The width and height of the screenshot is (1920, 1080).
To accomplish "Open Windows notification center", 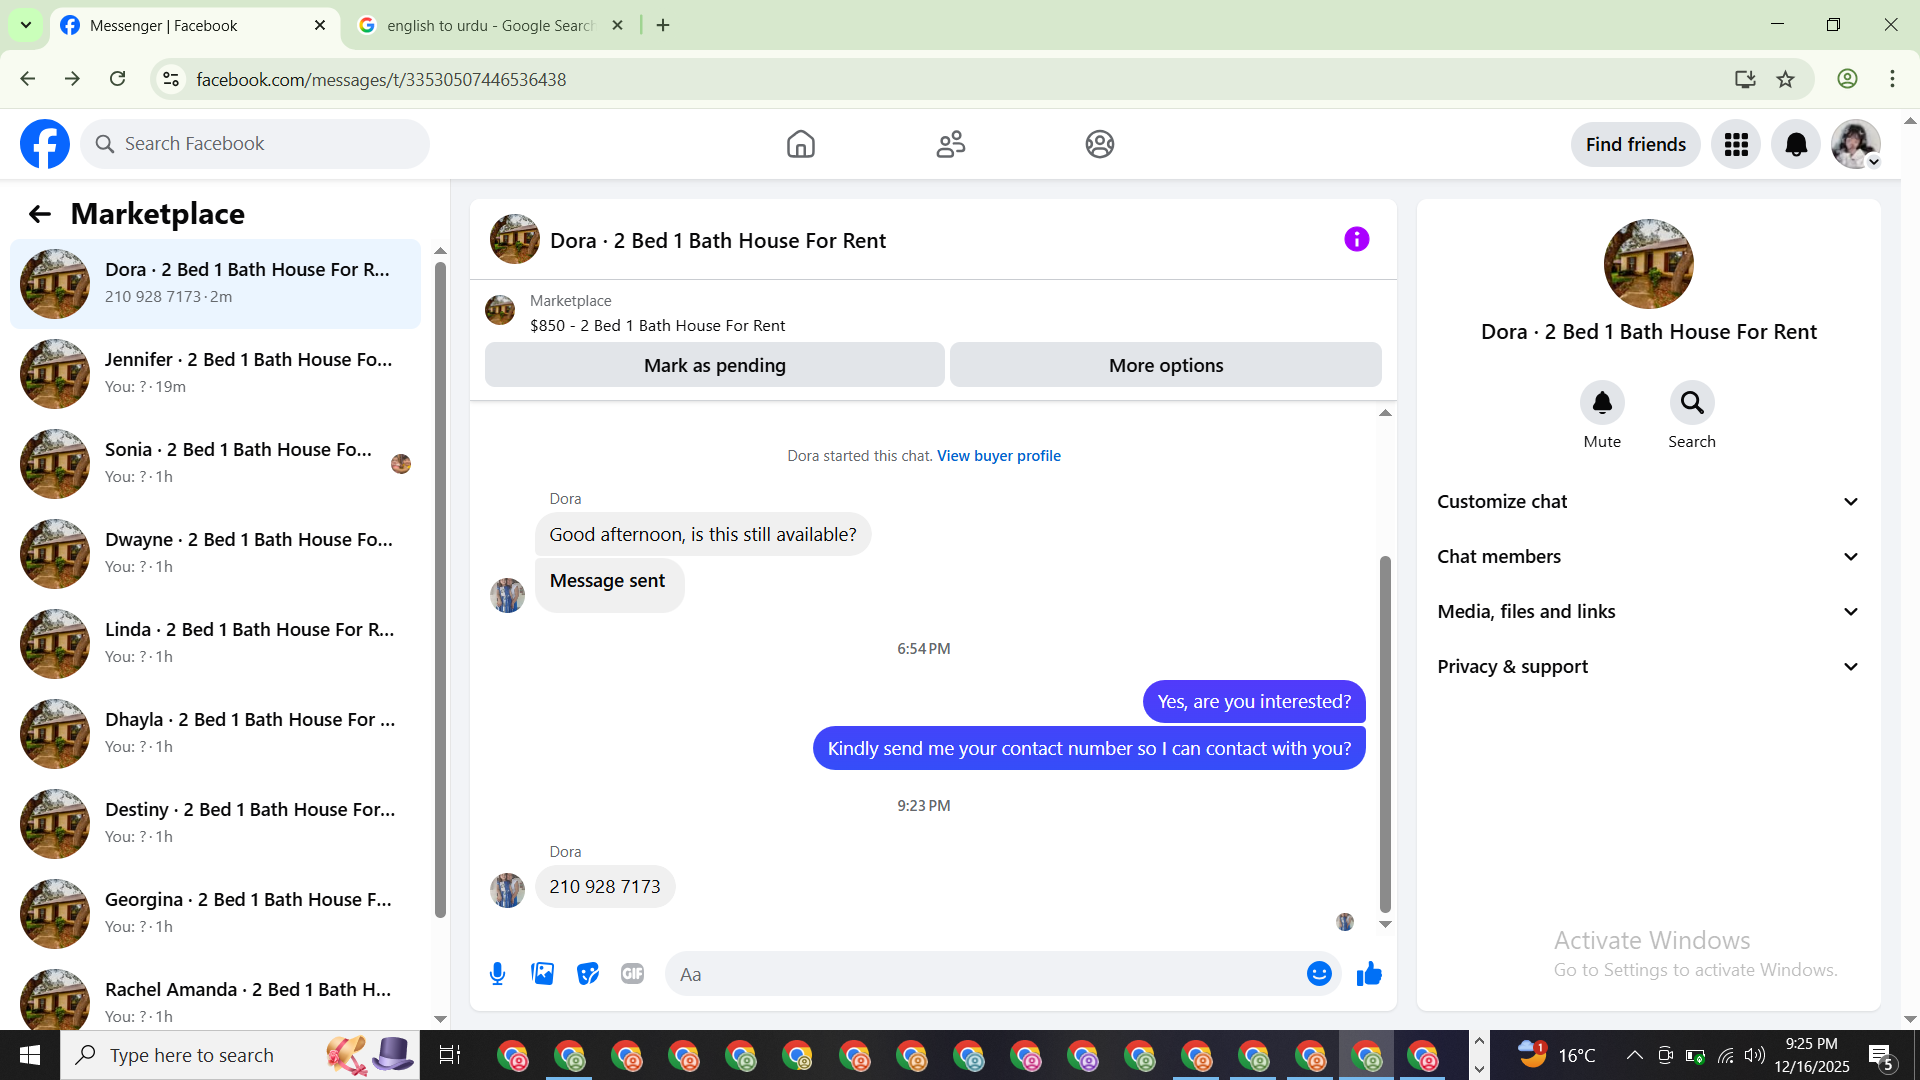I will pos(1881,1056).
